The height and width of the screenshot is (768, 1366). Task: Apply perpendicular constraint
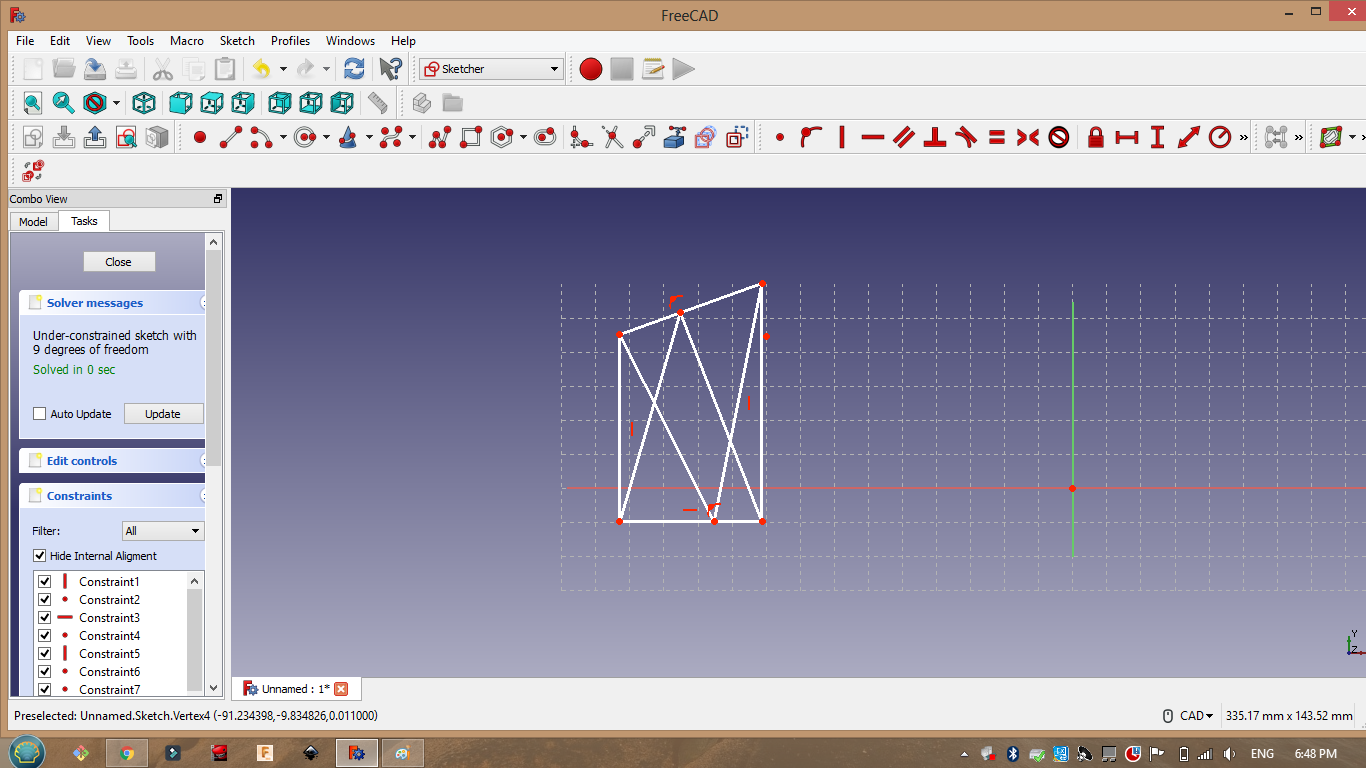click(x=935, y=137)
